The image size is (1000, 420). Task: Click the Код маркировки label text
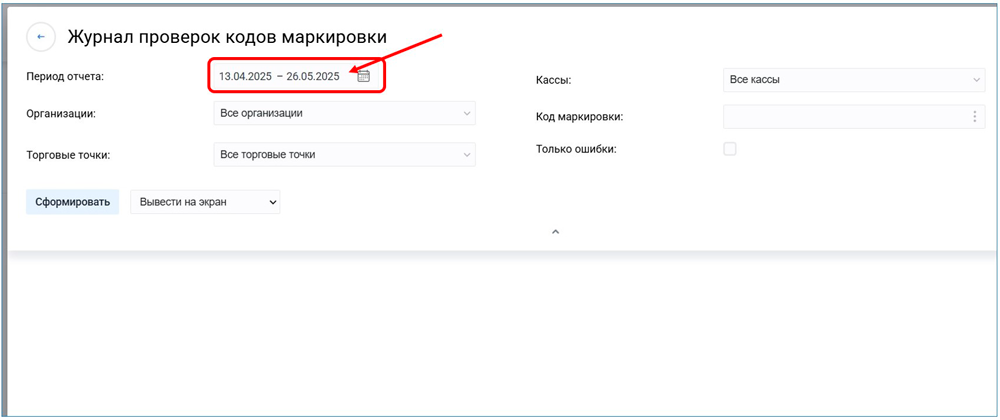pos(579,117)
